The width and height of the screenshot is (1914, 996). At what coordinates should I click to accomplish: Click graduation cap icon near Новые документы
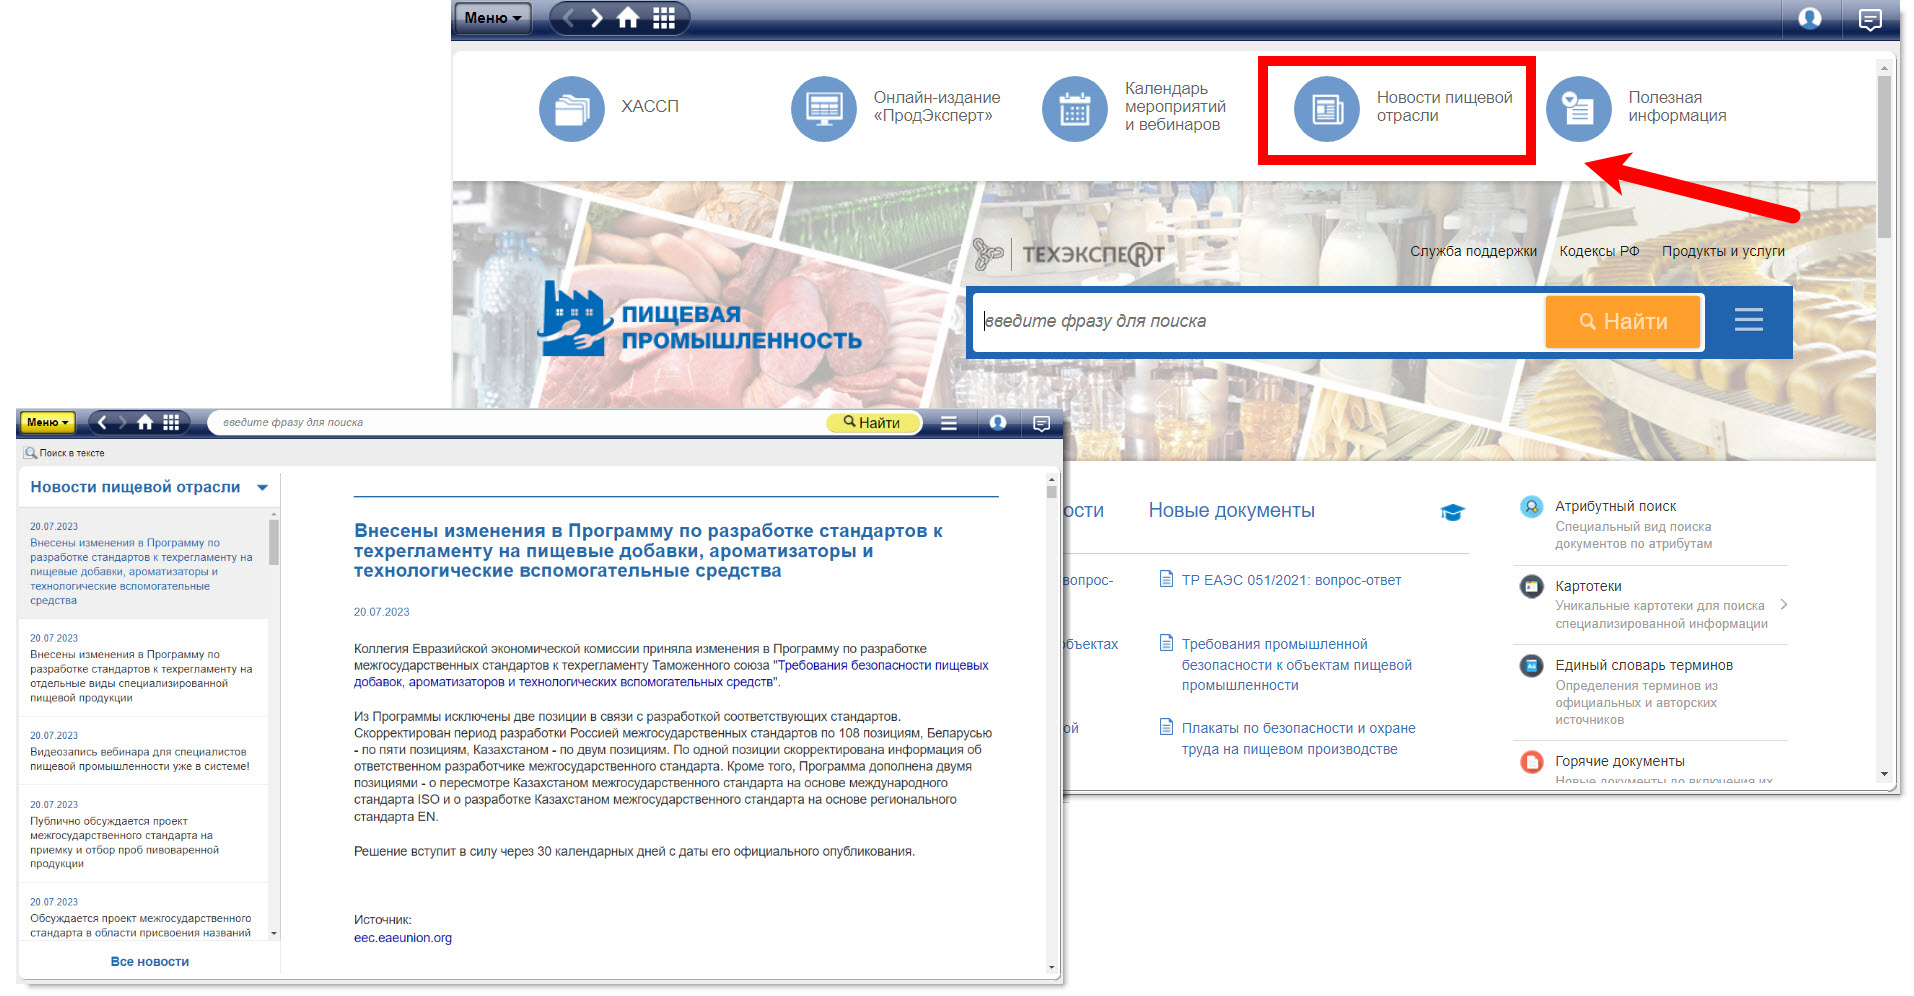pos(1452,513)
